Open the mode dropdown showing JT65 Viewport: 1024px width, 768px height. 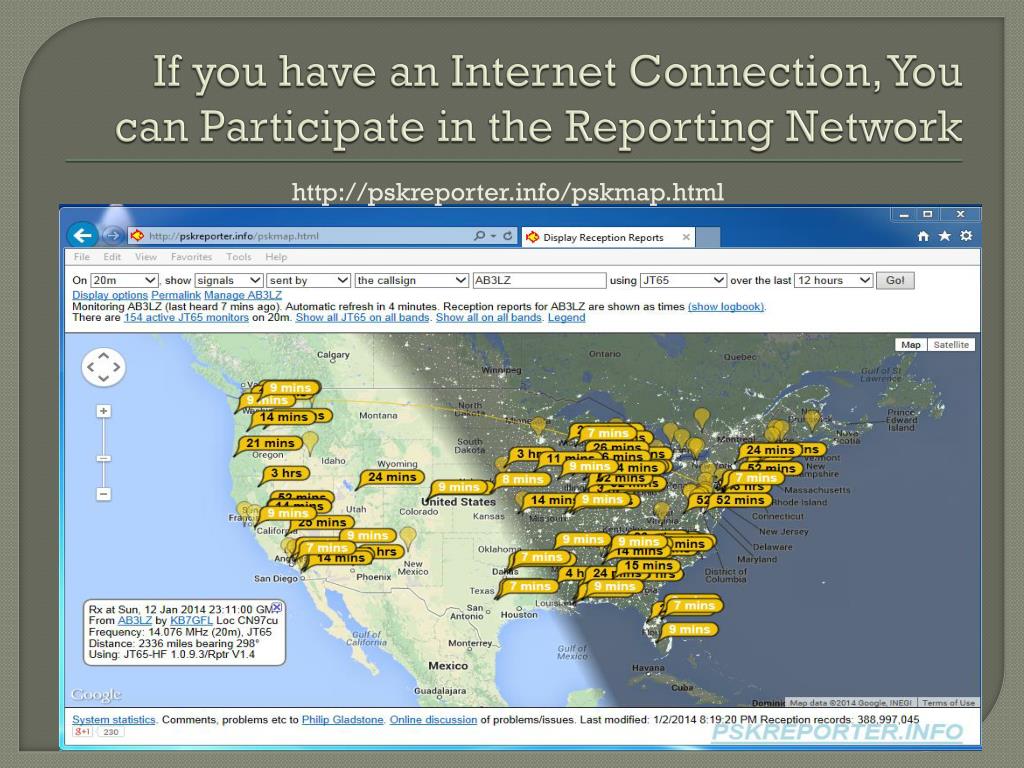[683, 280]
